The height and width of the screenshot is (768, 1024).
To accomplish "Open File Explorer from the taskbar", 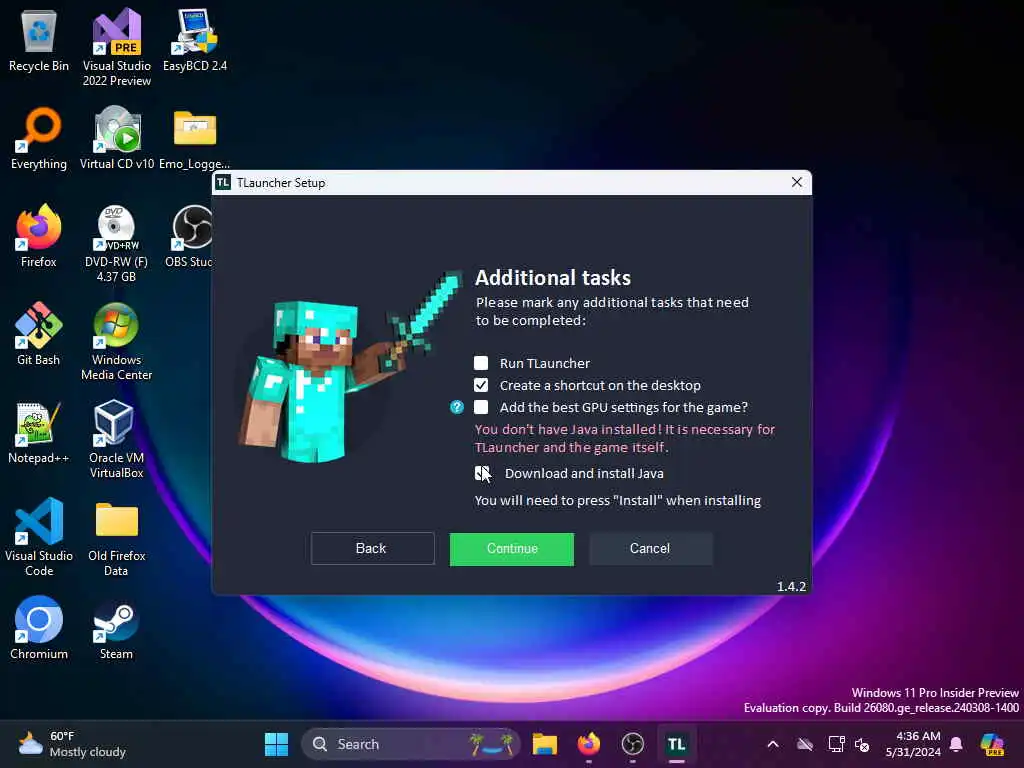I will pos(545,744).
